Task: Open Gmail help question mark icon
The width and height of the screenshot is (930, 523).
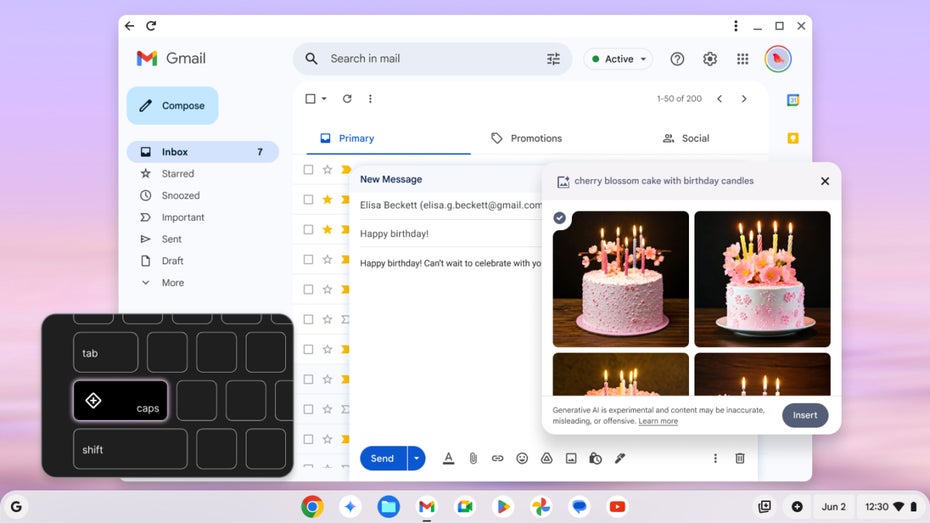Action: pyautogui.click(x=677, y=59)
